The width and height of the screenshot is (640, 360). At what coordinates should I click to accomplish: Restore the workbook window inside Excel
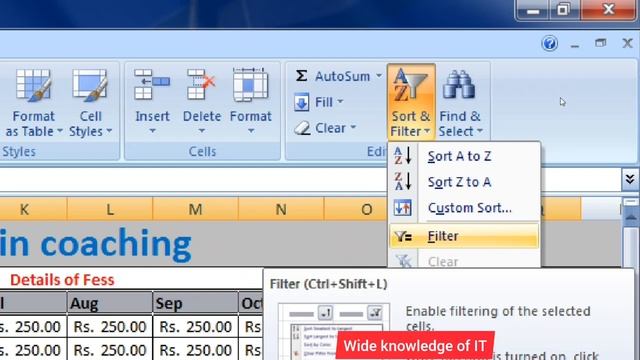click(x=600, y=42)
